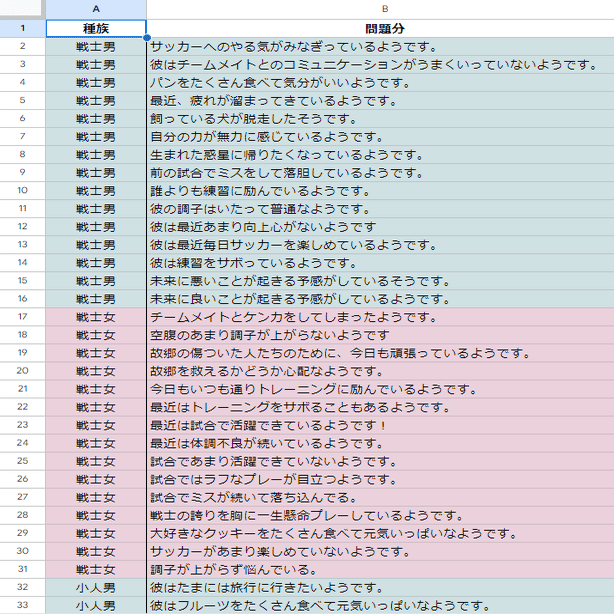Click the blue fill handle of cell A1

[147, 38]
